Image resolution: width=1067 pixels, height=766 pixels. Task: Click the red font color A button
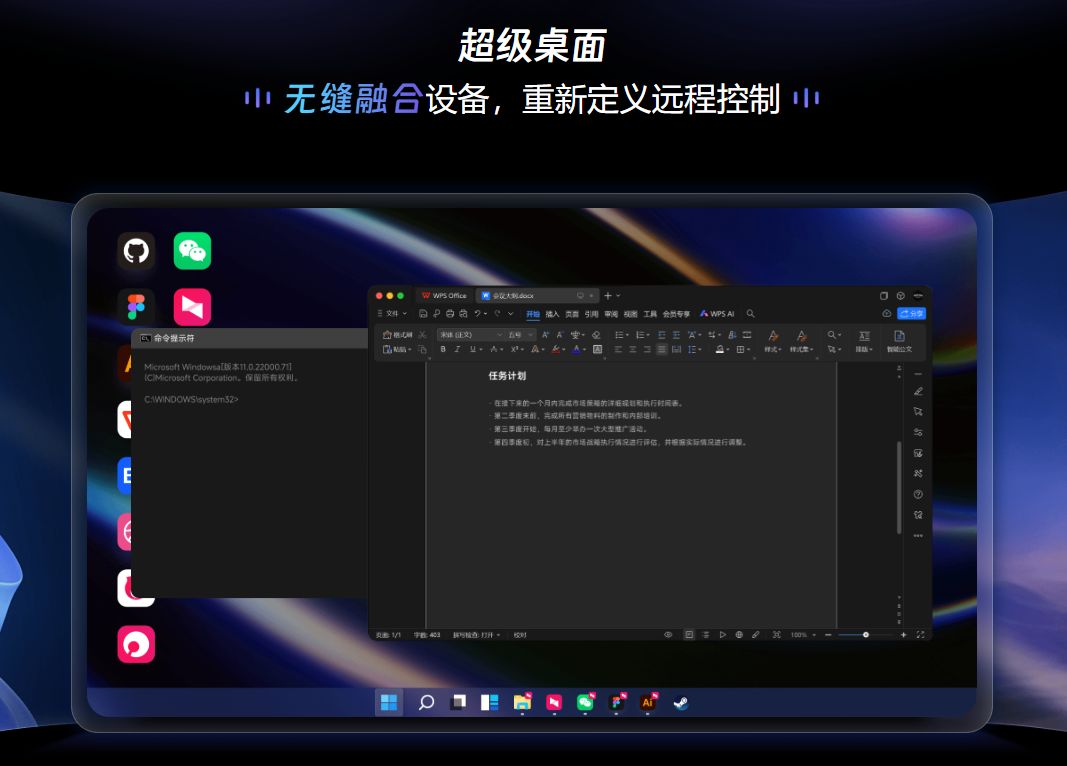[x=555, y=350]
